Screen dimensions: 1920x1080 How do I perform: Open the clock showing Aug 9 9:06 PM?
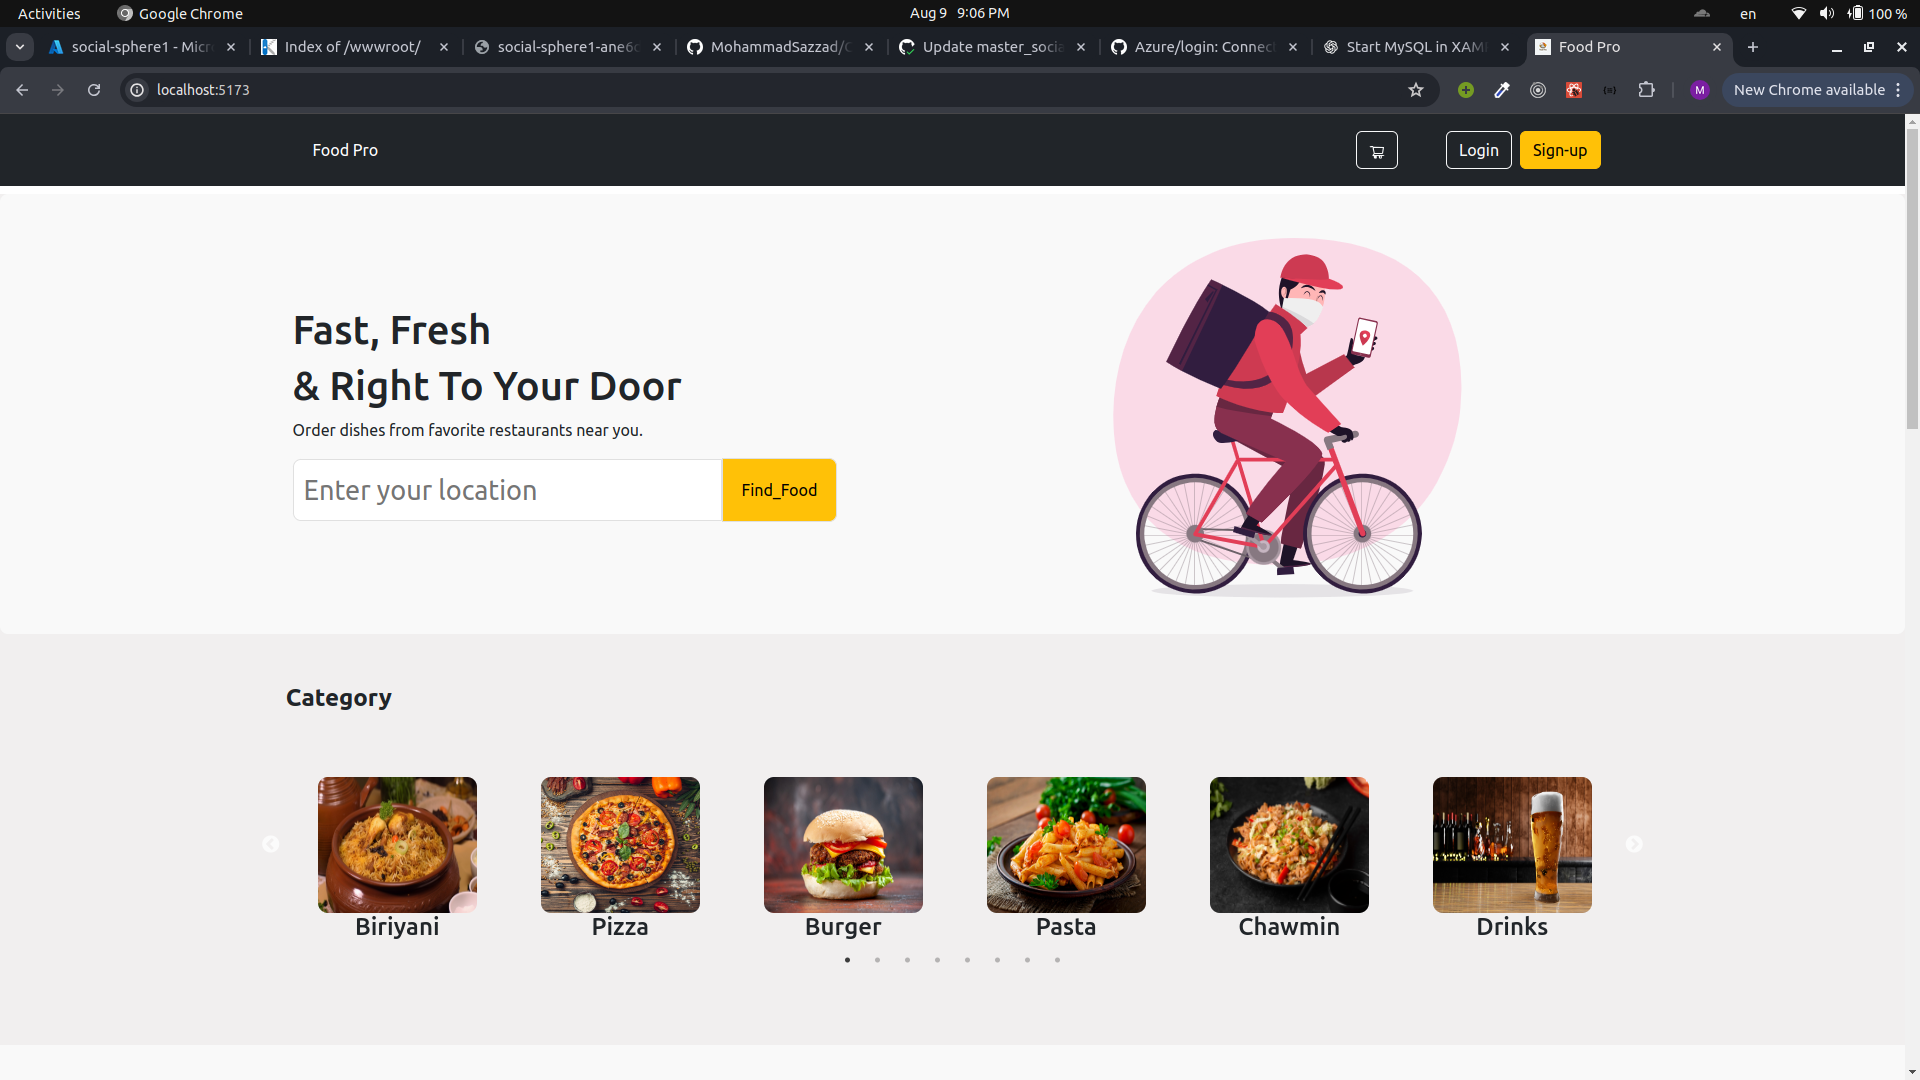960,13
